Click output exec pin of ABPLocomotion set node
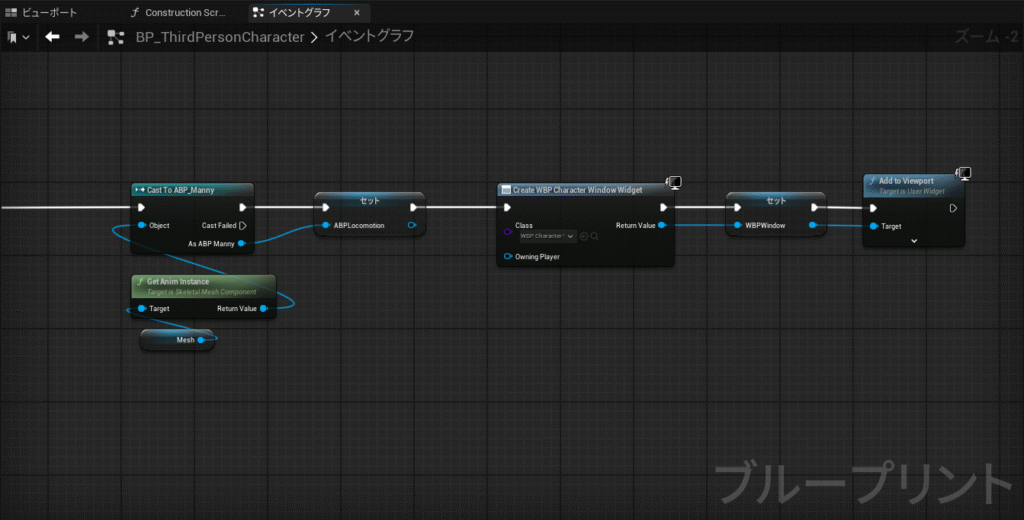Image resolution: width=1024 pixels, height=520 pixels. (x=413, y=208)
